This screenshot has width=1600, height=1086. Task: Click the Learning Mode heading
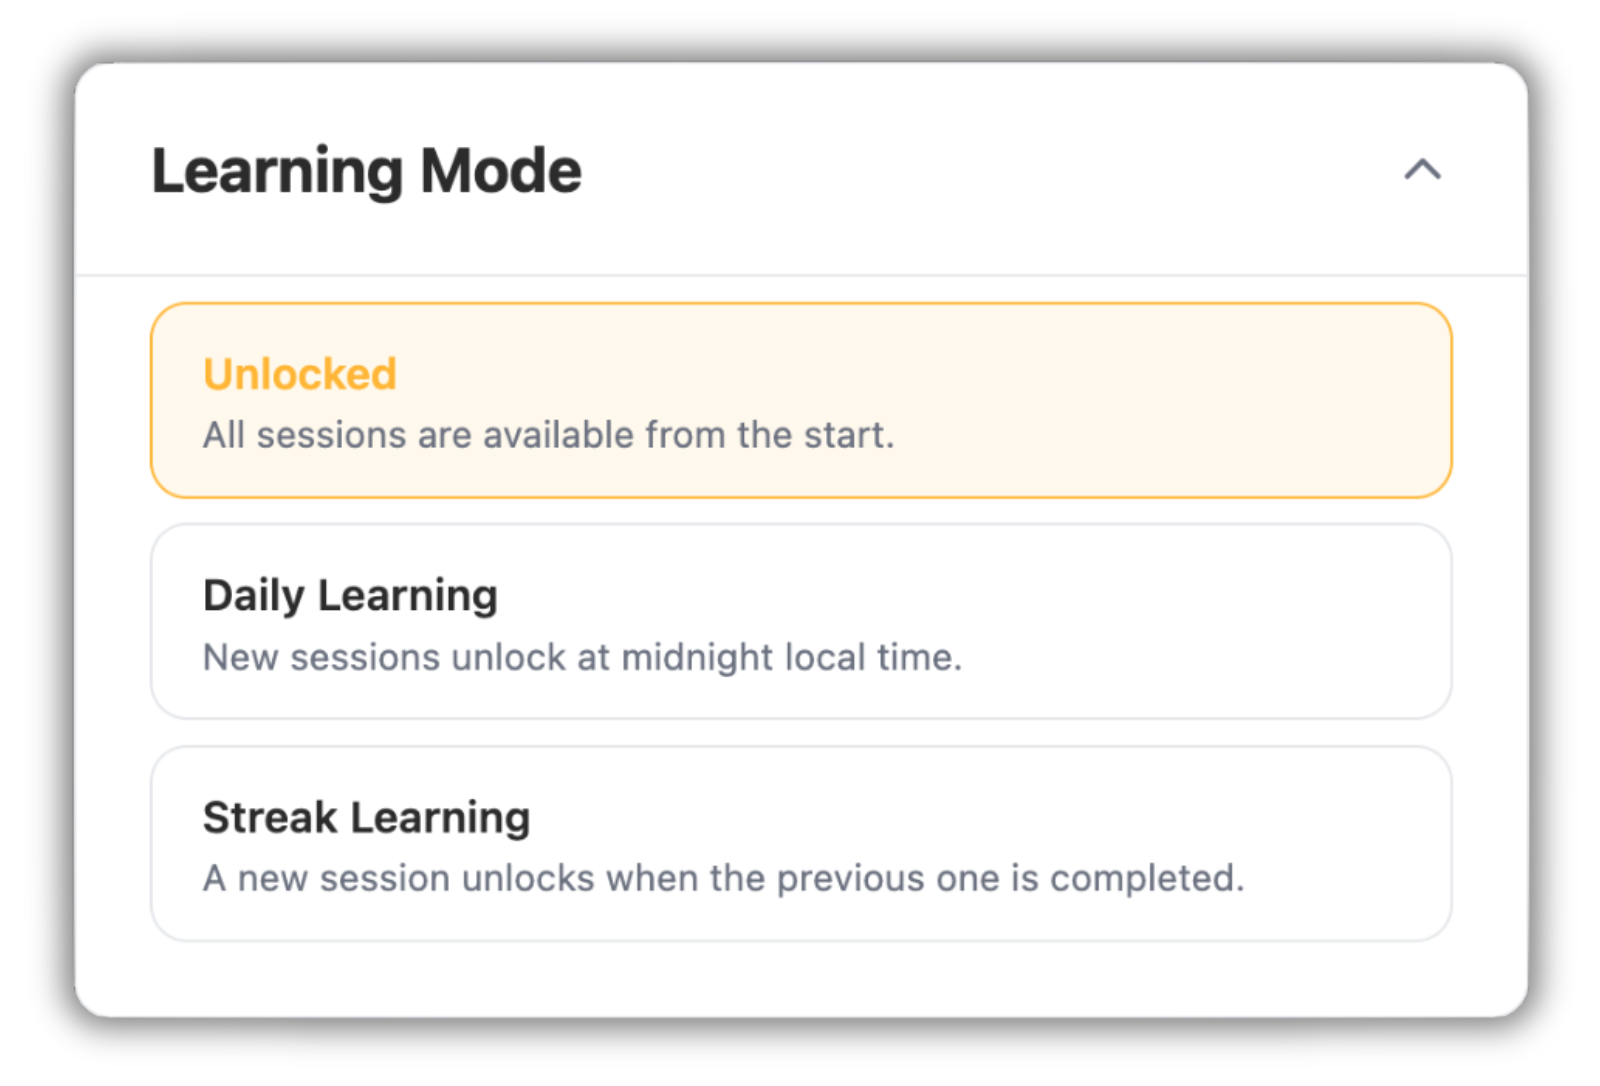tap(366, 171)
